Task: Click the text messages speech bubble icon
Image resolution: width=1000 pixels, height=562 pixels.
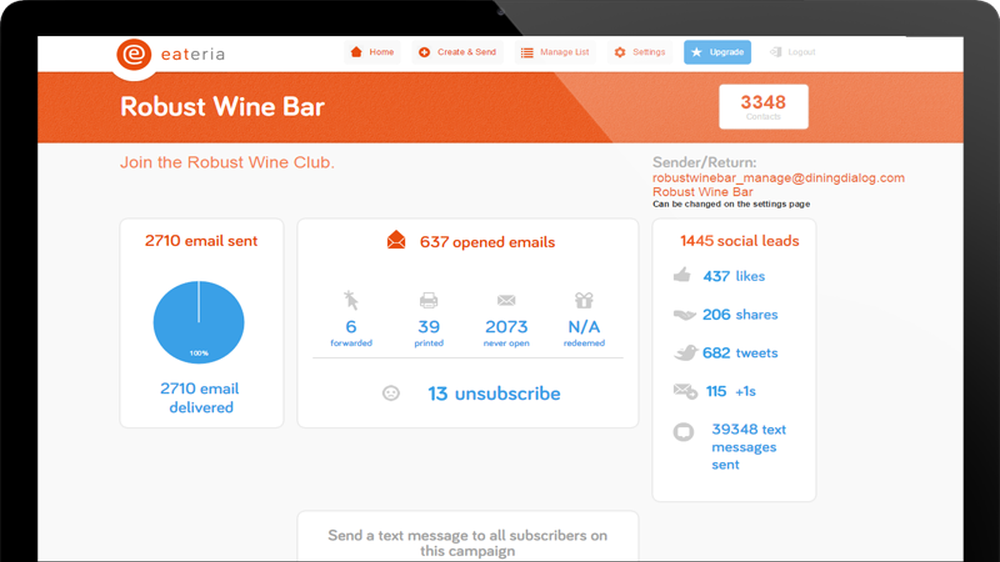Action: (684, 432)
